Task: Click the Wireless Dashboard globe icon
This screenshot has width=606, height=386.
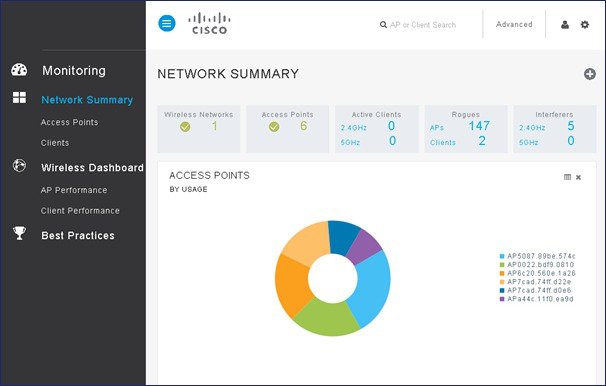Action: click(19, 165)
